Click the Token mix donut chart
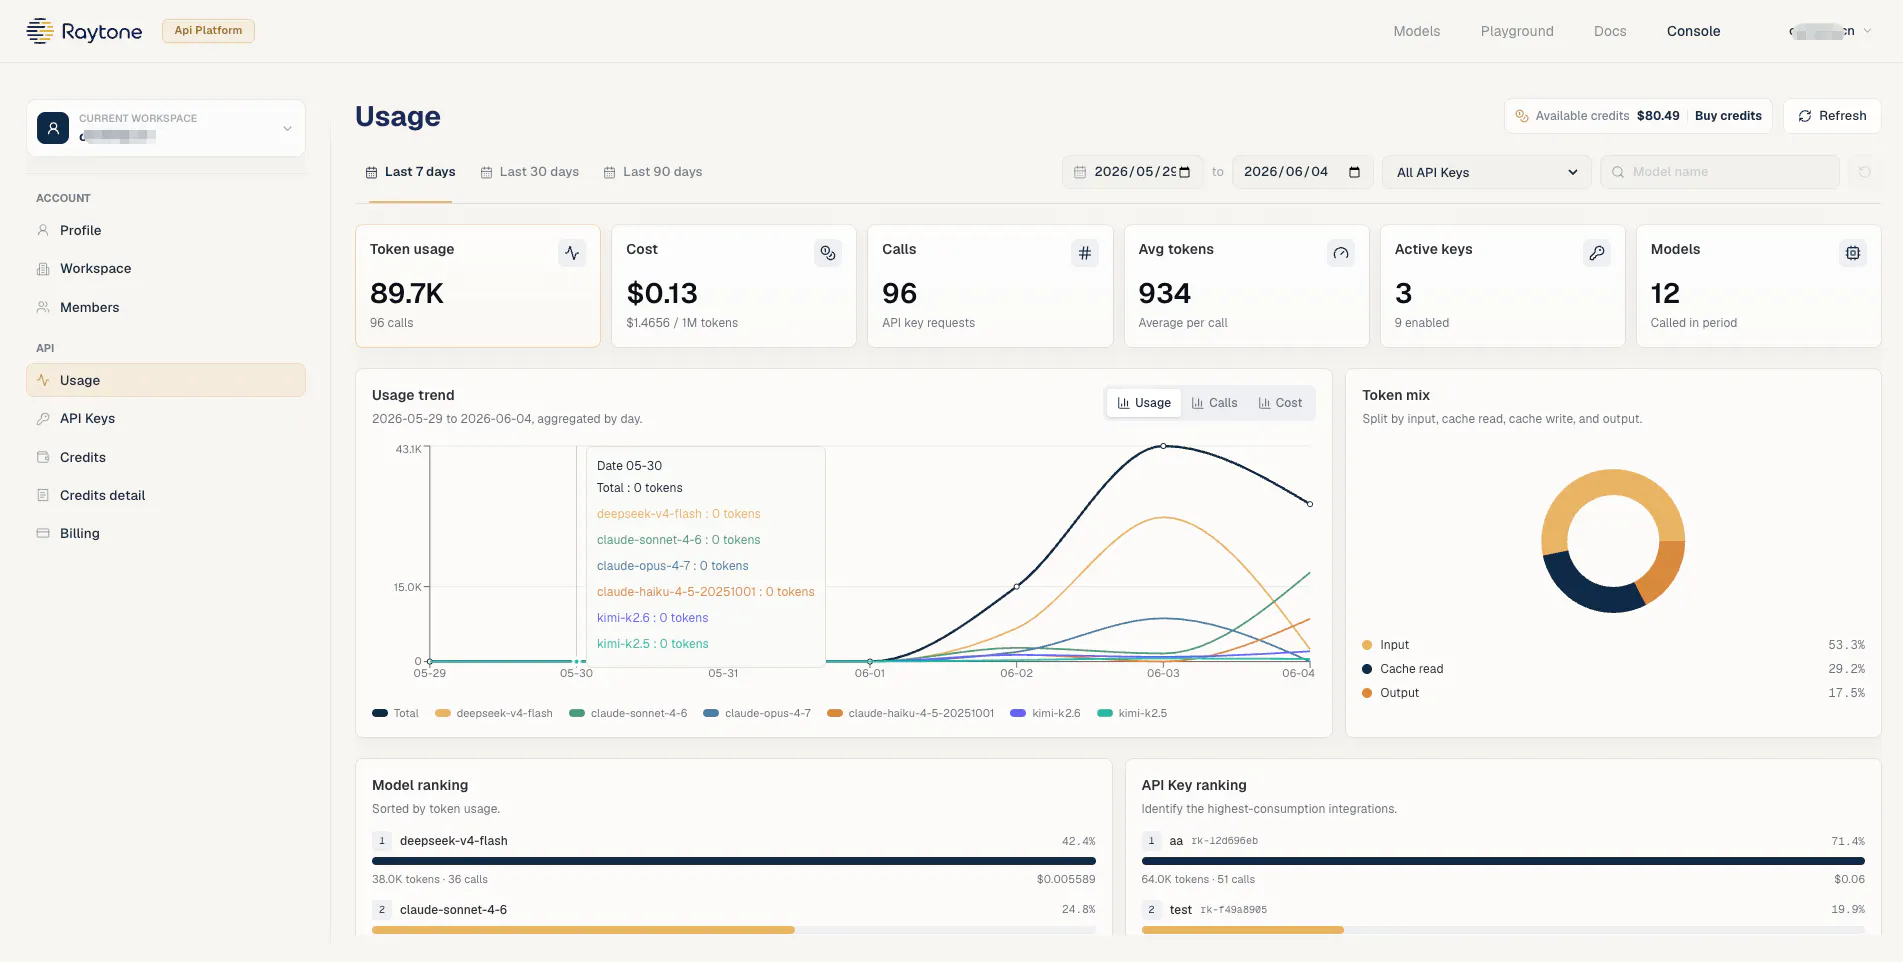 pyautogui.click(x=1613, y=541)
